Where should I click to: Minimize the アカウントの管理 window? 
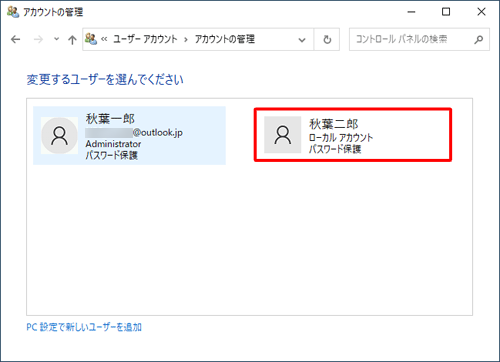pyautogui.click(x=412, y=12)
